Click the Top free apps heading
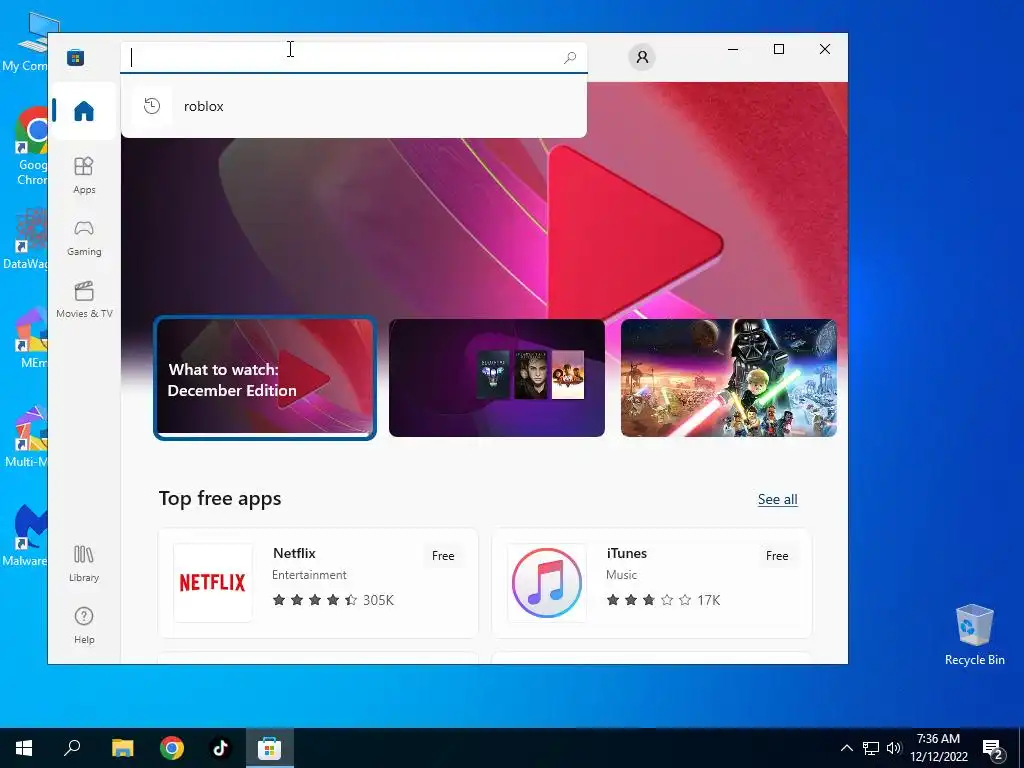This screenshot has height=768, width=1024. point(220,498)
